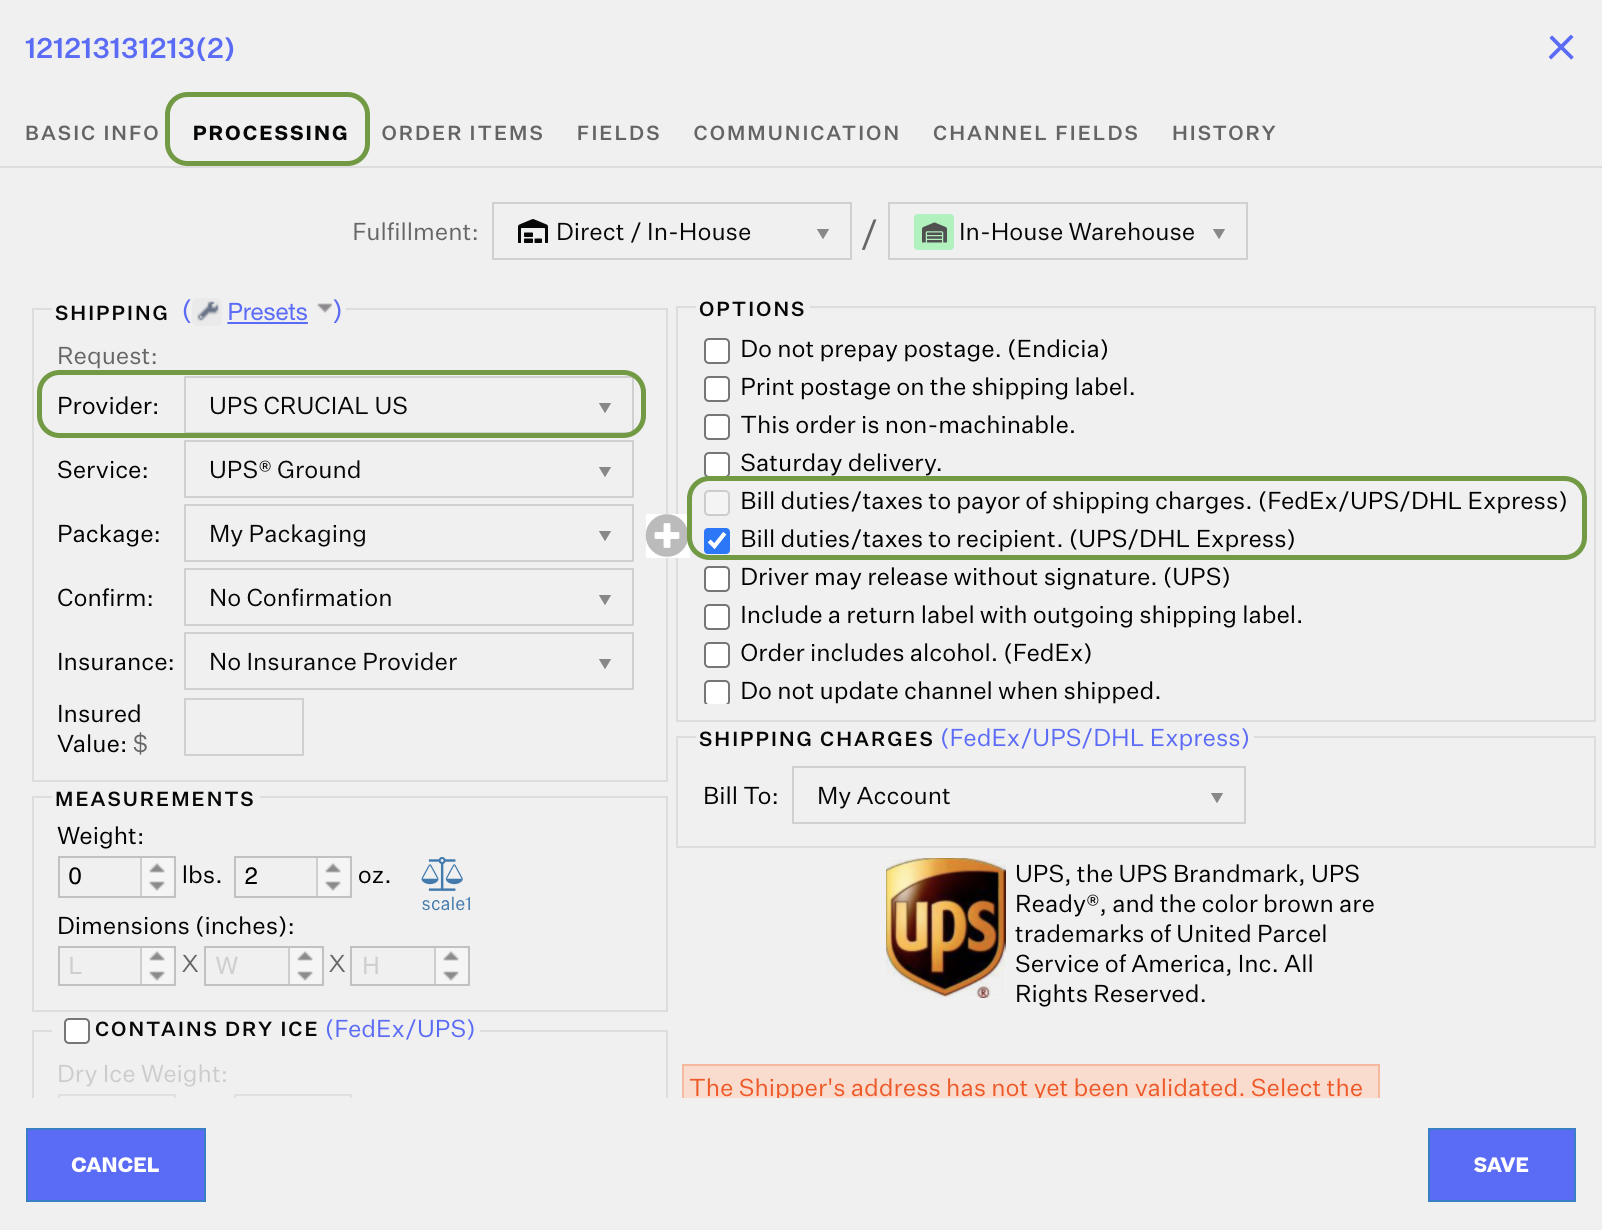This screenshot has width=1602, height=1230.
Task: Click order number 121213131213(2) title
Action: point(129,48)
